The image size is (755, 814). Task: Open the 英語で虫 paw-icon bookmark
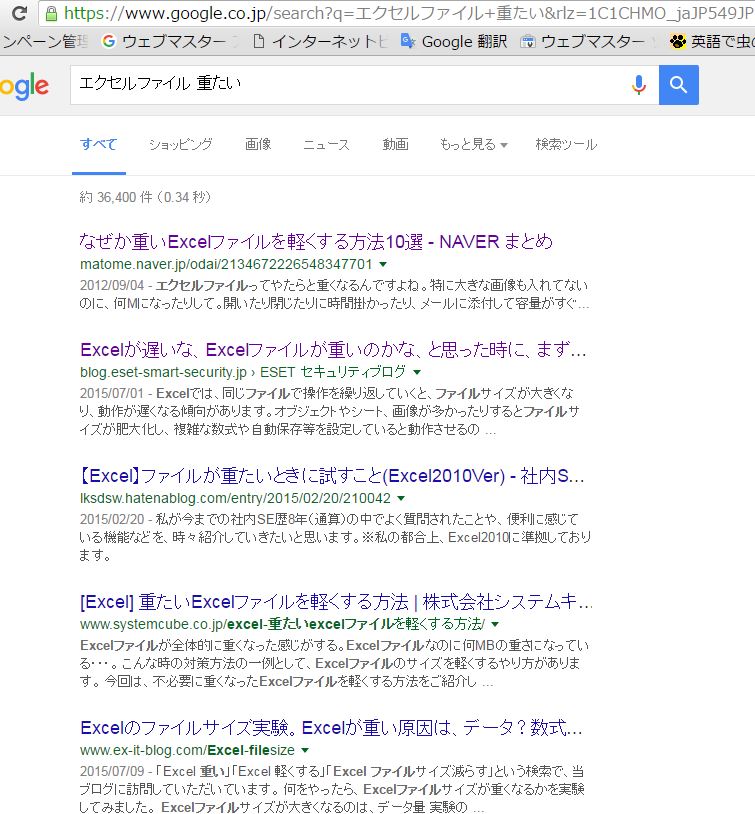pyautogui.click(x=713, y=42)
